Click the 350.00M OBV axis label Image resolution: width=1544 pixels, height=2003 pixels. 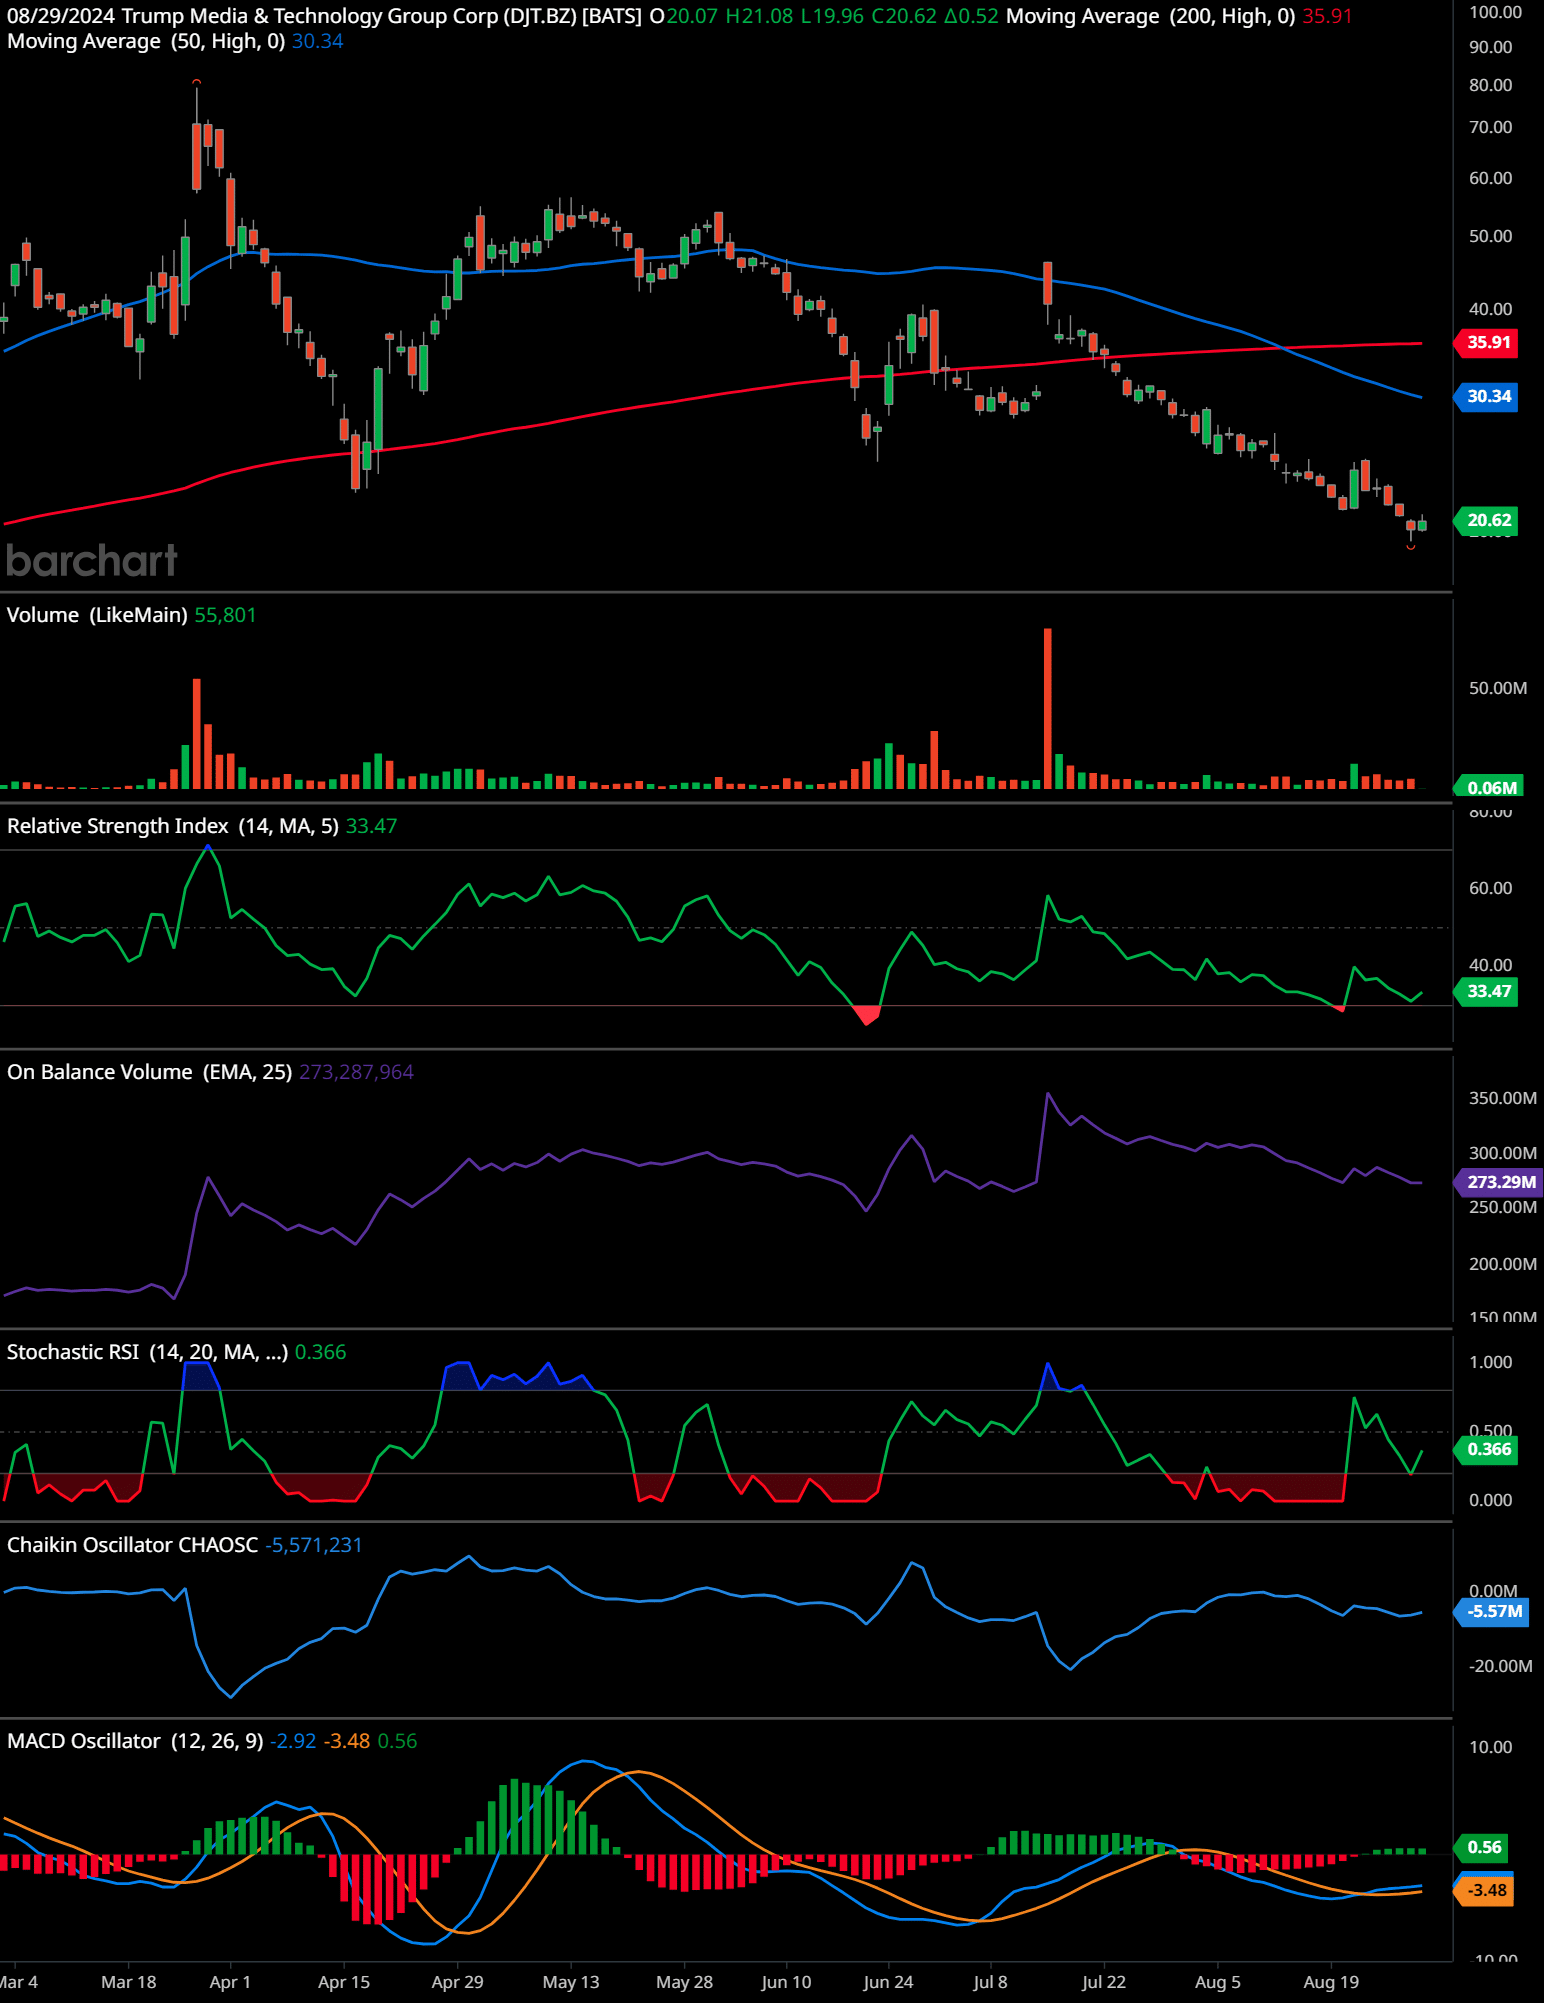pos(1502,1099)
